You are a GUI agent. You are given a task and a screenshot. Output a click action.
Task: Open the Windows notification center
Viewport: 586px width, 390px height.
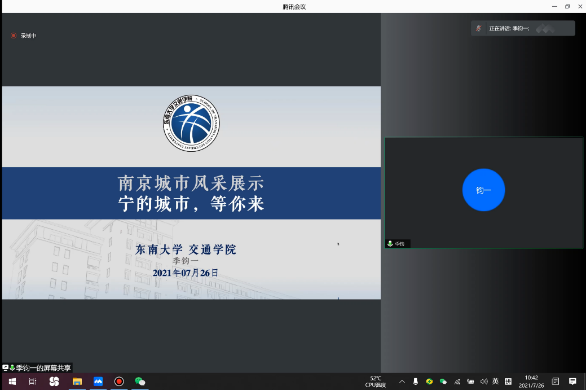(x=573, y=381)
